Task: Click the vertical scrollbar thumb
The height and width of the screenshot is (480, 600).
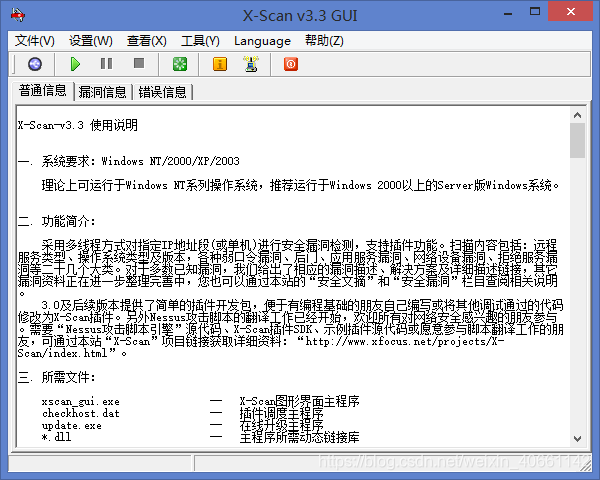Action: pyautogui.click(x=577, y=140)
